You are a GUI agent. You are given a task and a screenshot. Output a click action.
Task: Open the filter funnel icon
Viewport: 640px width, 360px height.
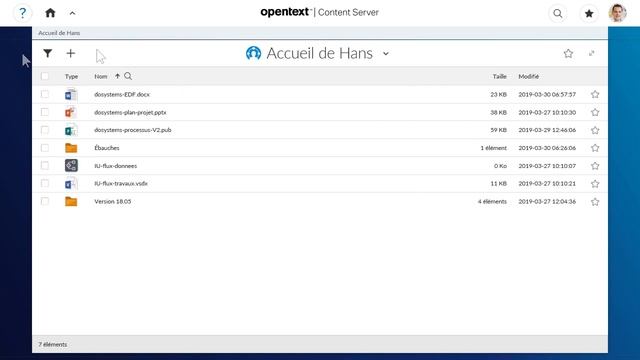48,53
